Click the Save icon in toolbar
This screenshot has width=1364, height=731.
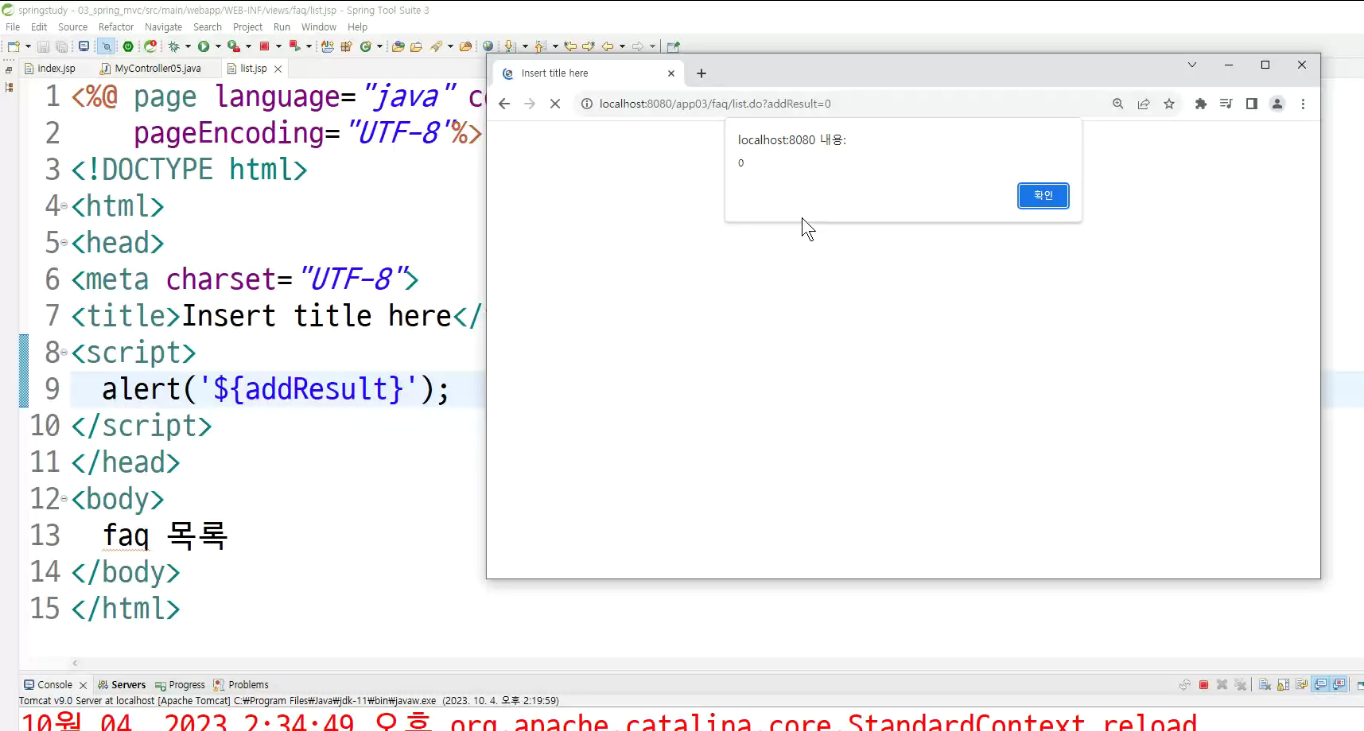44,46
